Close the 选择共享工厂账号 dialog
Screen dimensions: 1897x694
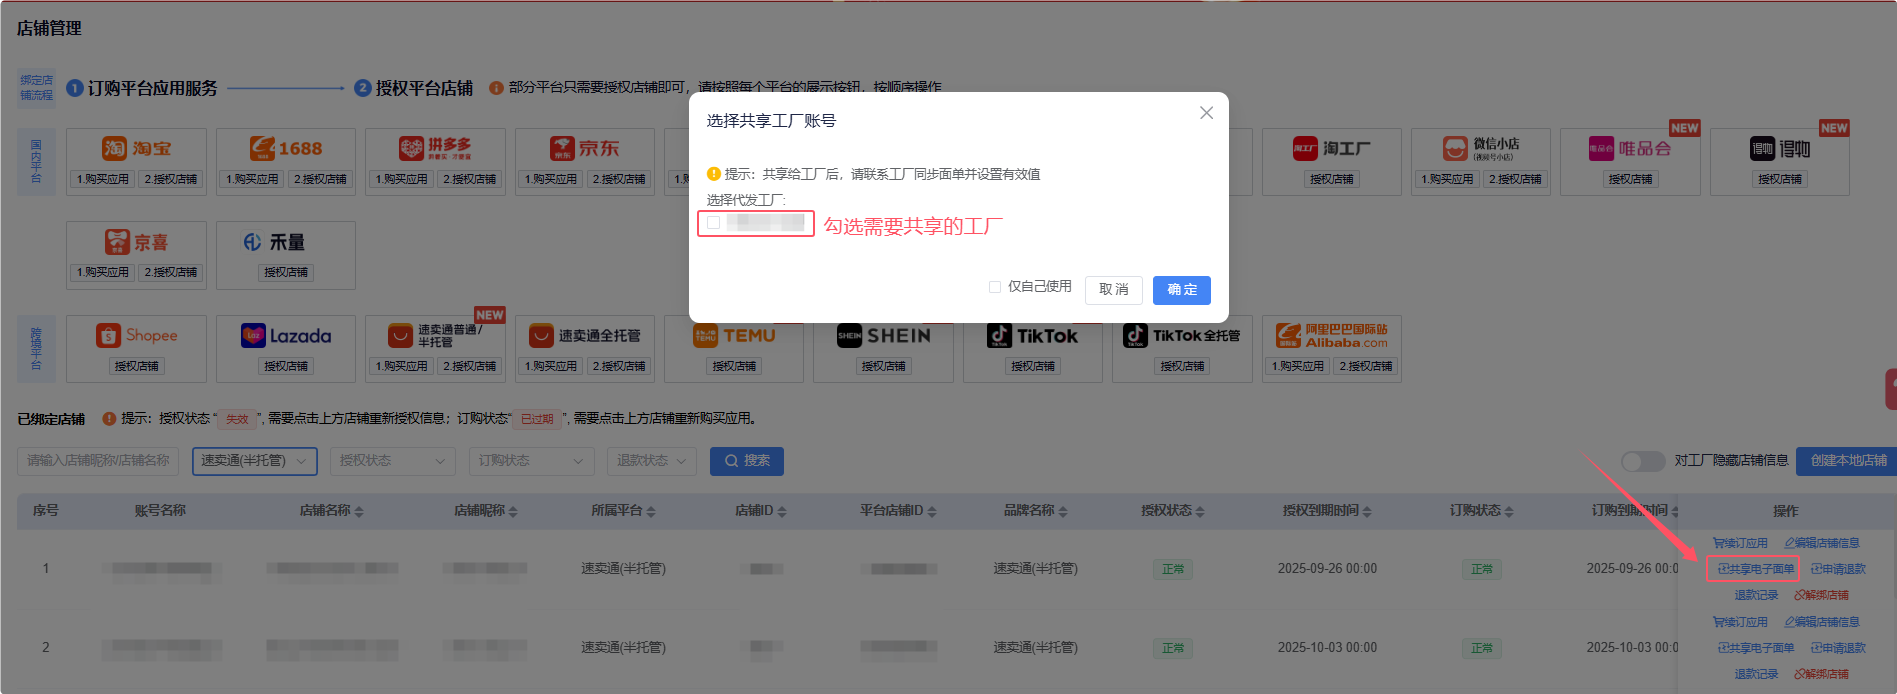point(1206,113)
